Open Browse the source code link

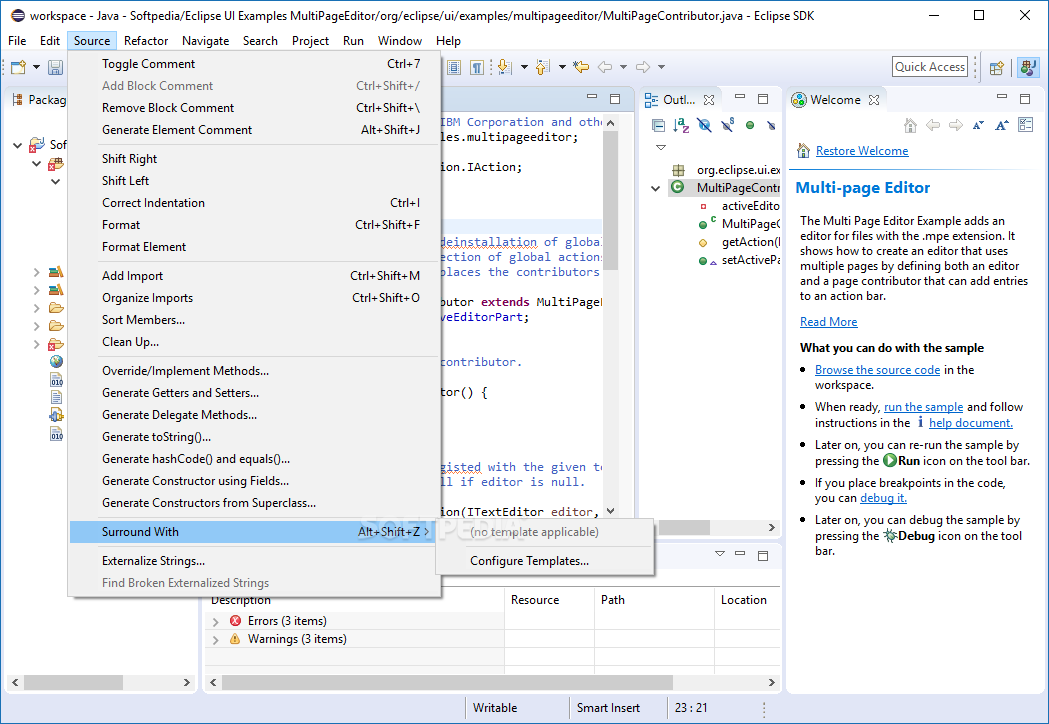[x=877, y=370]
